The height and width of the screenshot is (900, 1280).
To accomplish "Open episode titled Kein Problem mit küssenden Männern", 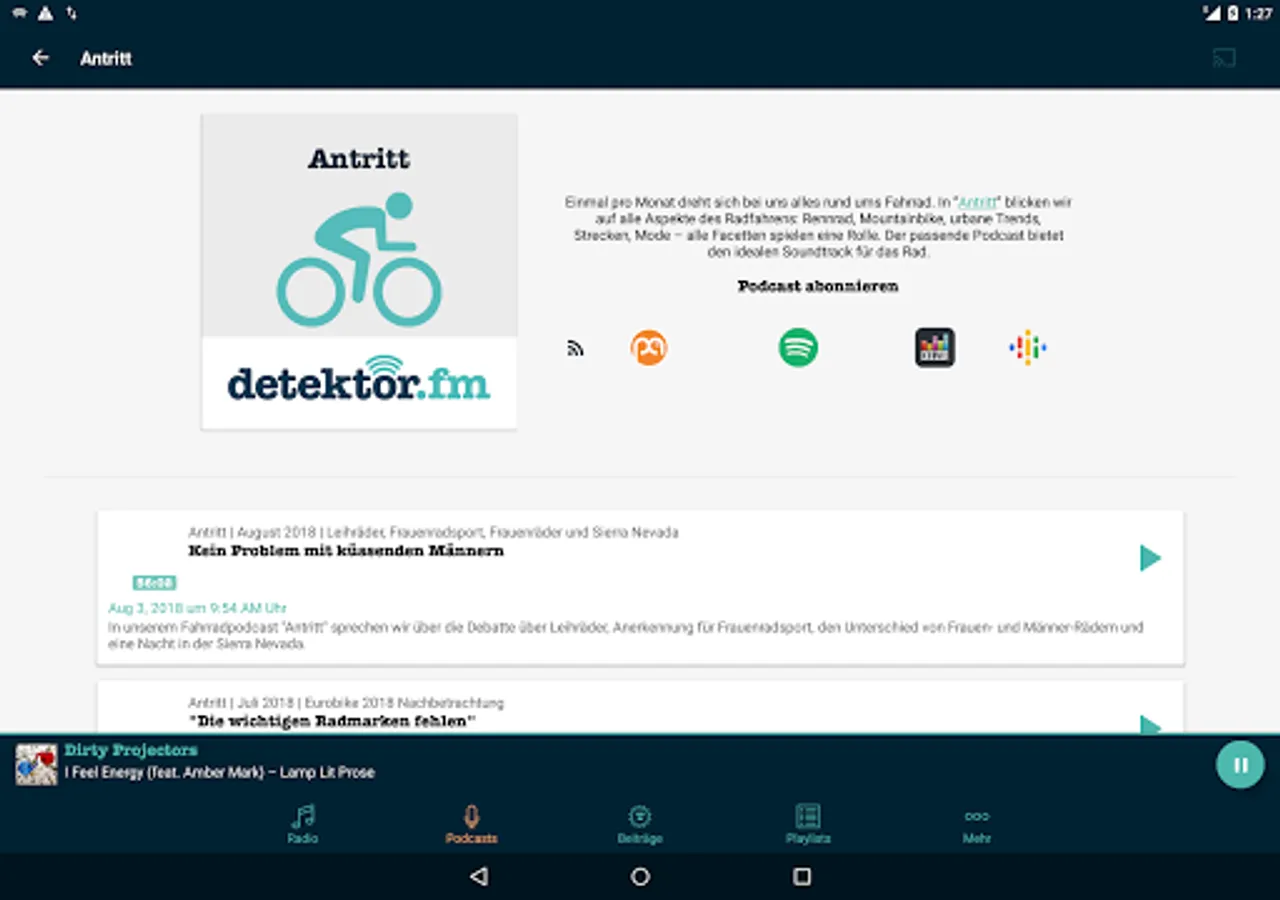I will coord(346,551).
